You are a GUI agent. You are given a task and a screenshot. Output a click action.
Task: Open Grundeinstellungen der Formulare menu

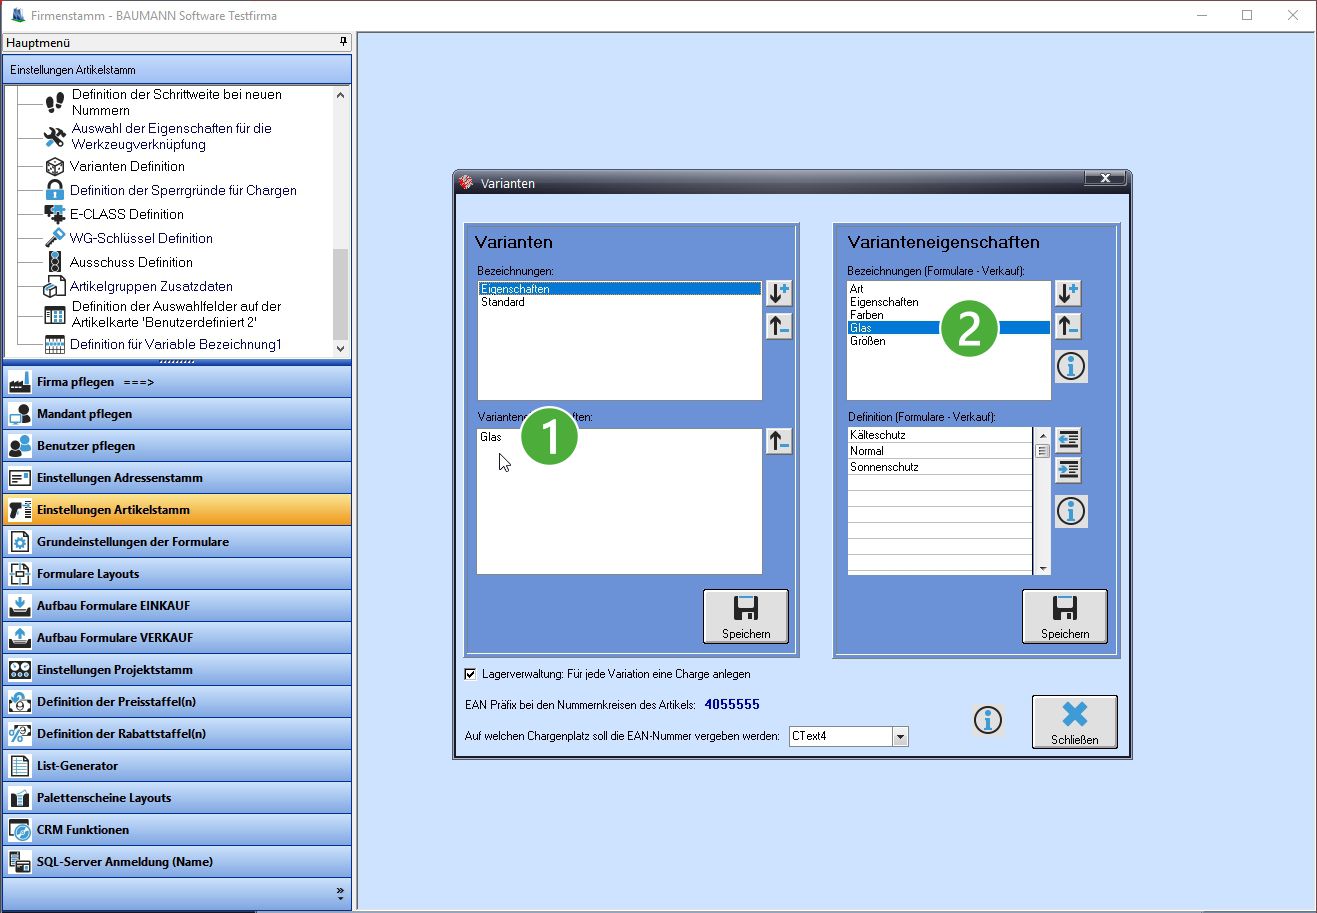[177, 542]
